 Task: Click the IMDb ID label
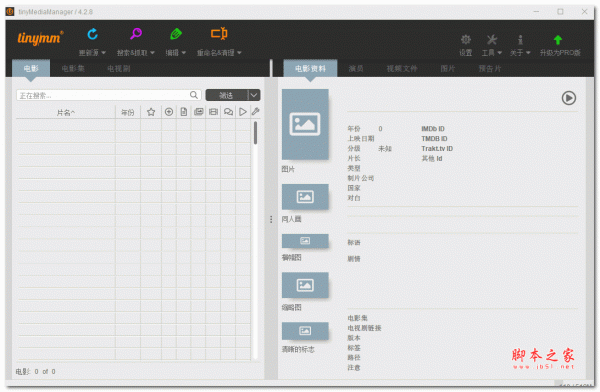[x=433, y=129]
